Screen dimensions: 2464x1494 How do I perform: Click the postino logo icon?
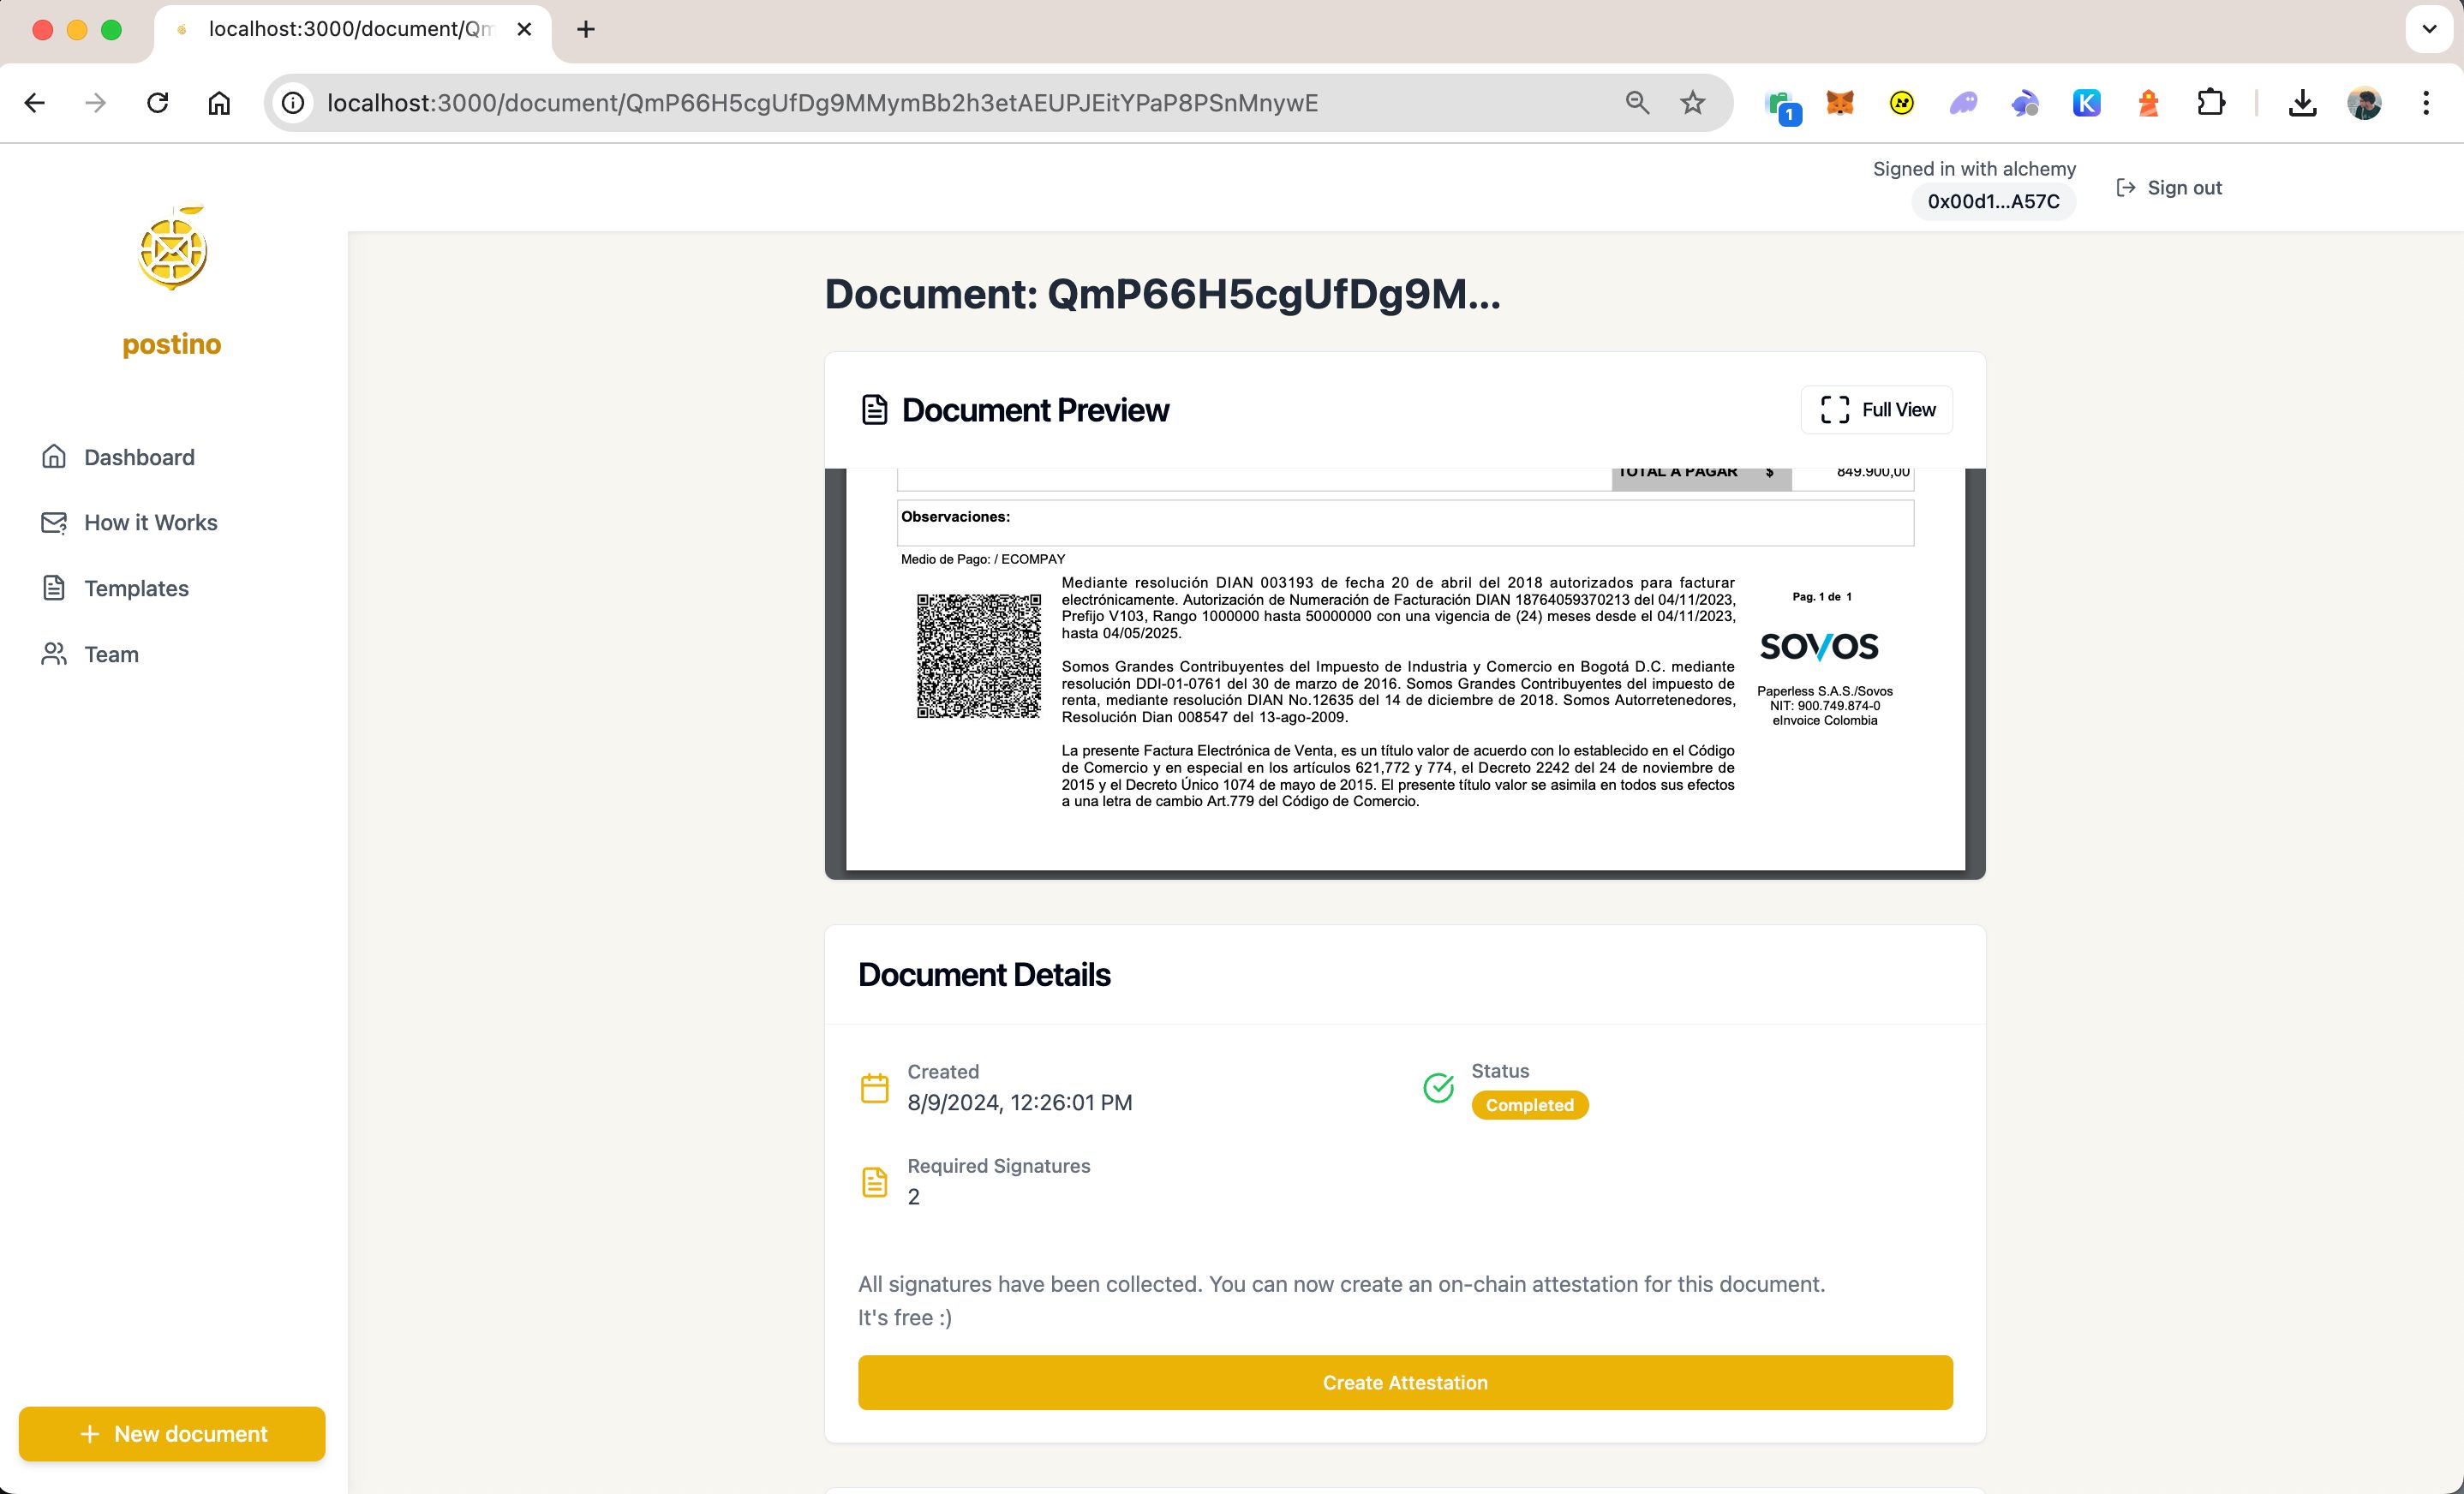(173, 248)
